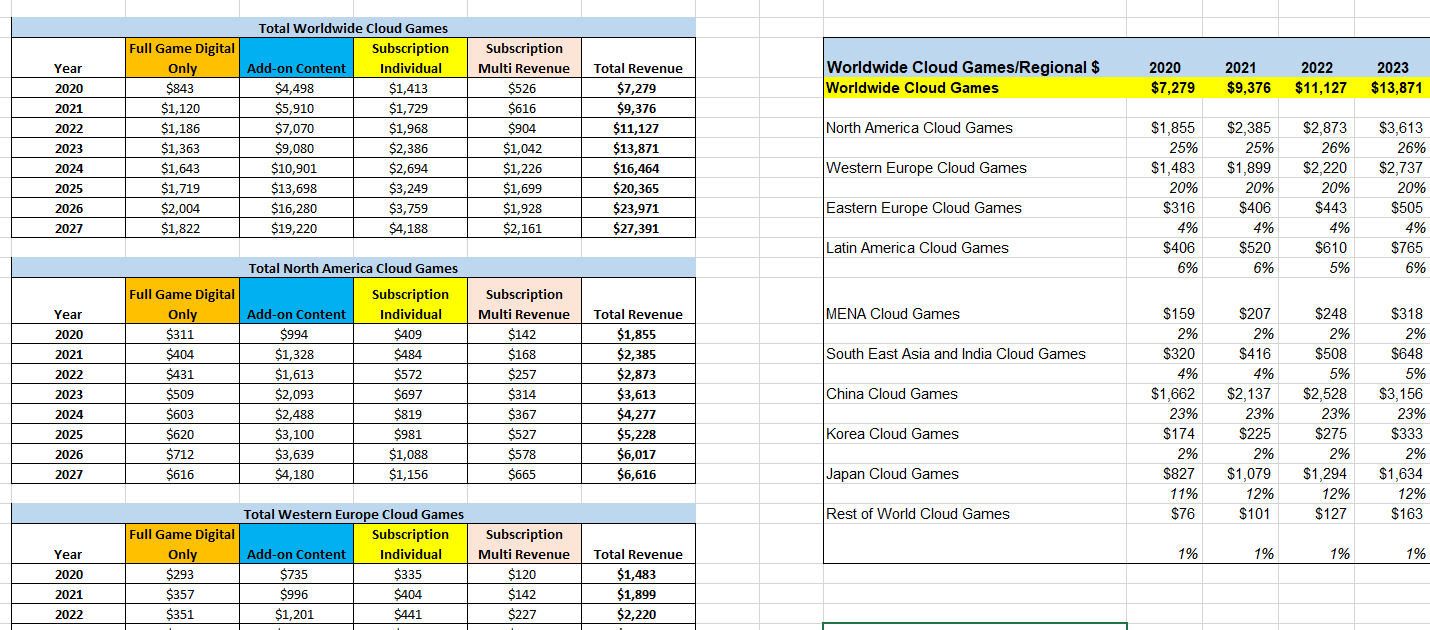Click year 2025 in the Worldwide table
Viewport: 1430px width, 630px height.
tap(68, 188)
